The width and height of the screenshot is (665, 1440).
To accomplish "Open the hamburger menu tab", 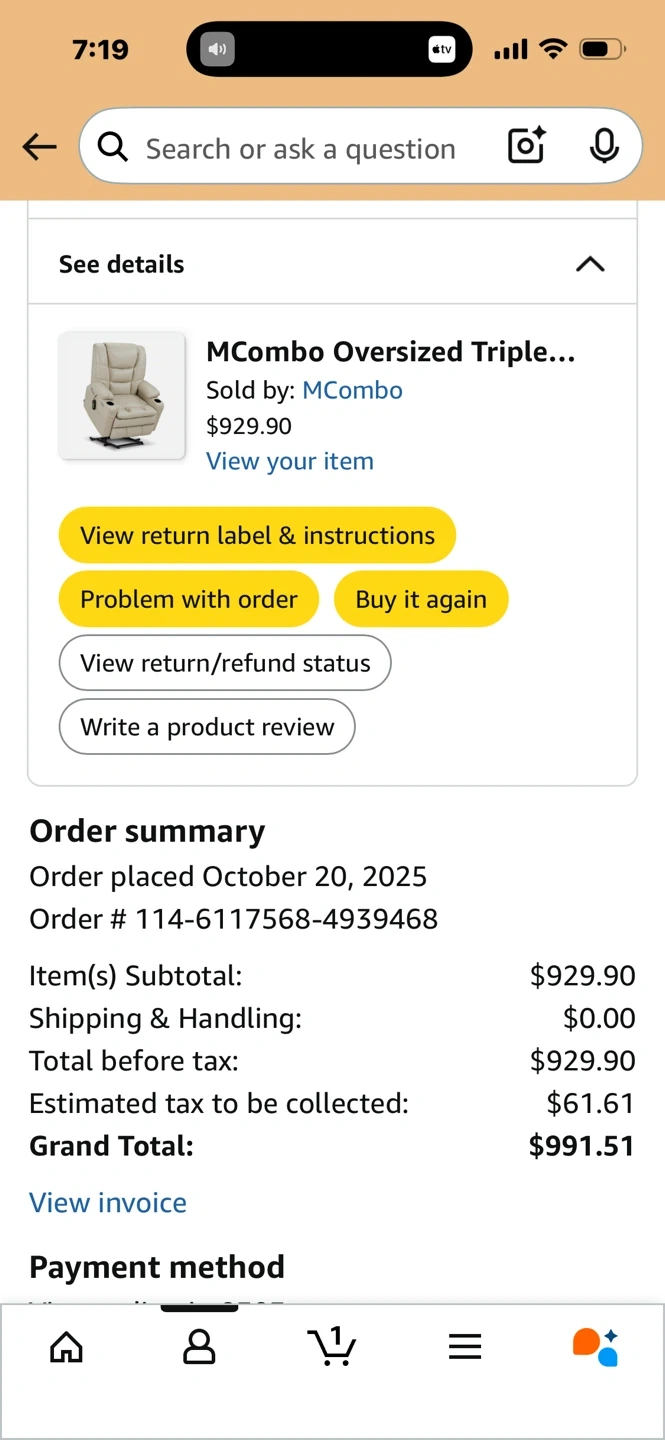I will 465,1347.
